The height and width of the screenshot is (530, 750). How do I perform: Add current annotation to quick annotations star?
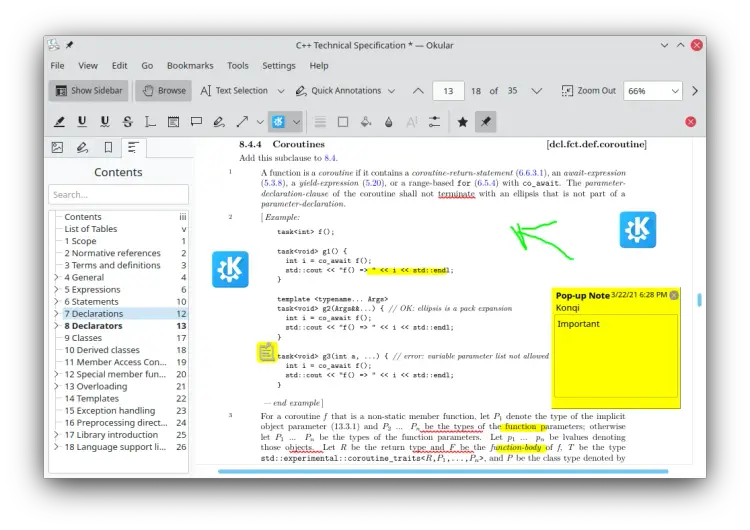[463, 122]
